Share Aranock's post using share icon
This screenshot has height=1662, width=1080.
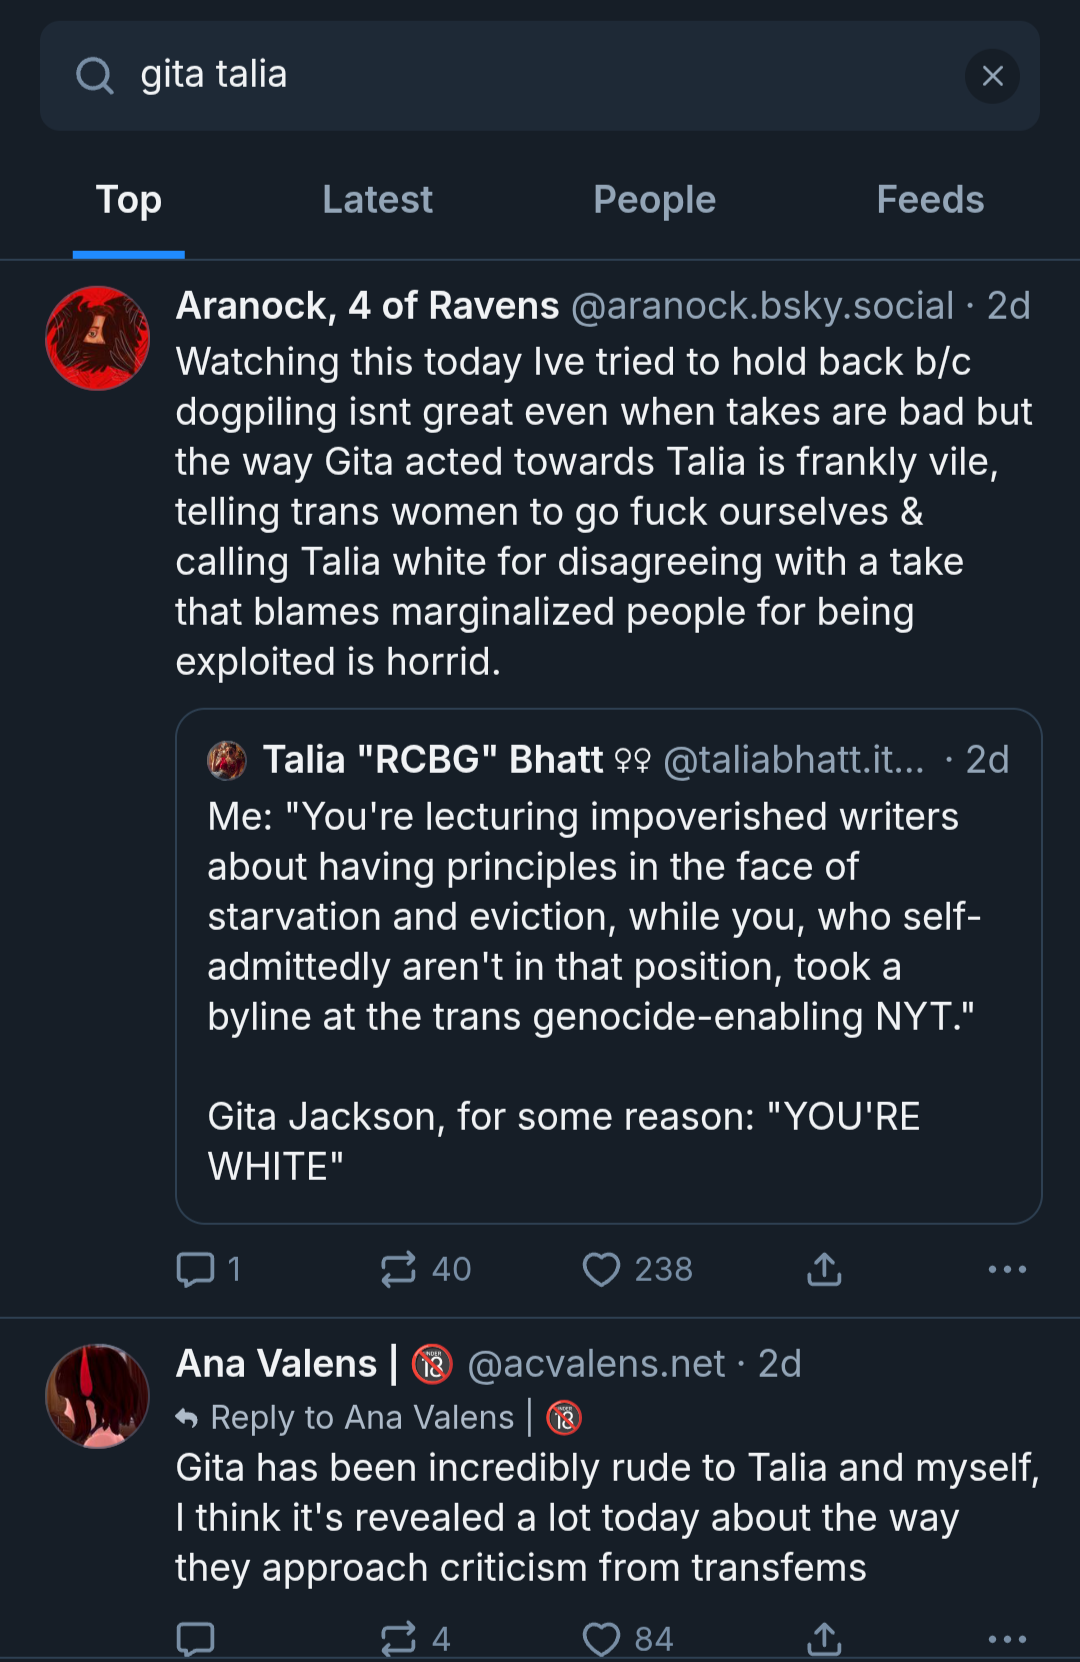(x=824, y=1269)
